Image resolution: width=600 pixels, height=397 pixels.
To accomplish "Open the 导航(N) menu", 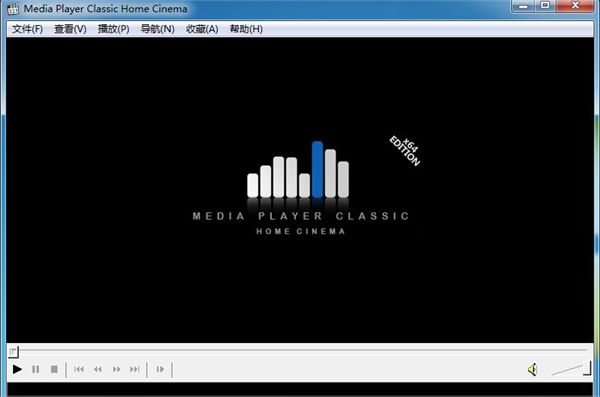I will [x=157, y=29].
